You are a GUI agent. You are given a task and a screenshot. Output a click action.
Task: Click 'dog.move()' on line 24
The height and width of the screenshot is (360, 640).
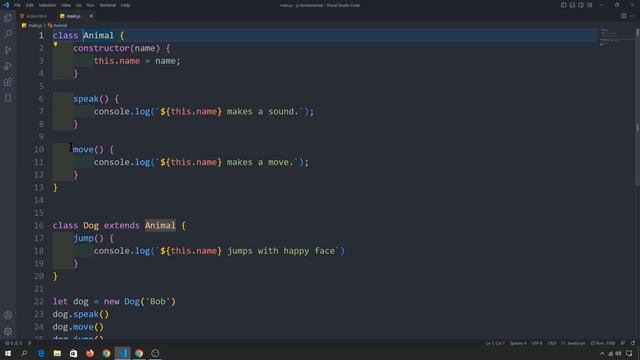[78, 327]
